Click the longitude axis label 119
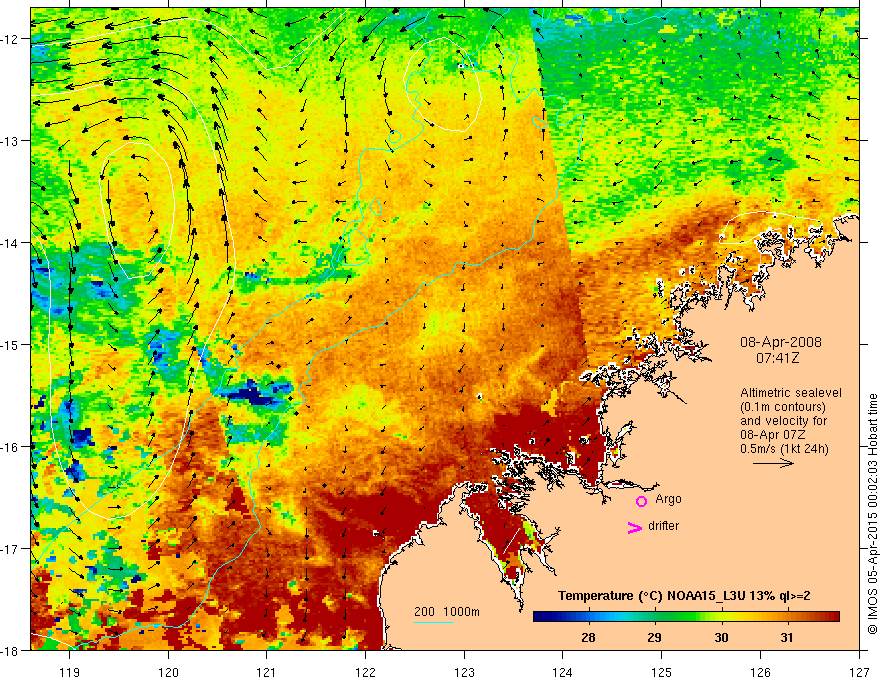 pos(70,672)
